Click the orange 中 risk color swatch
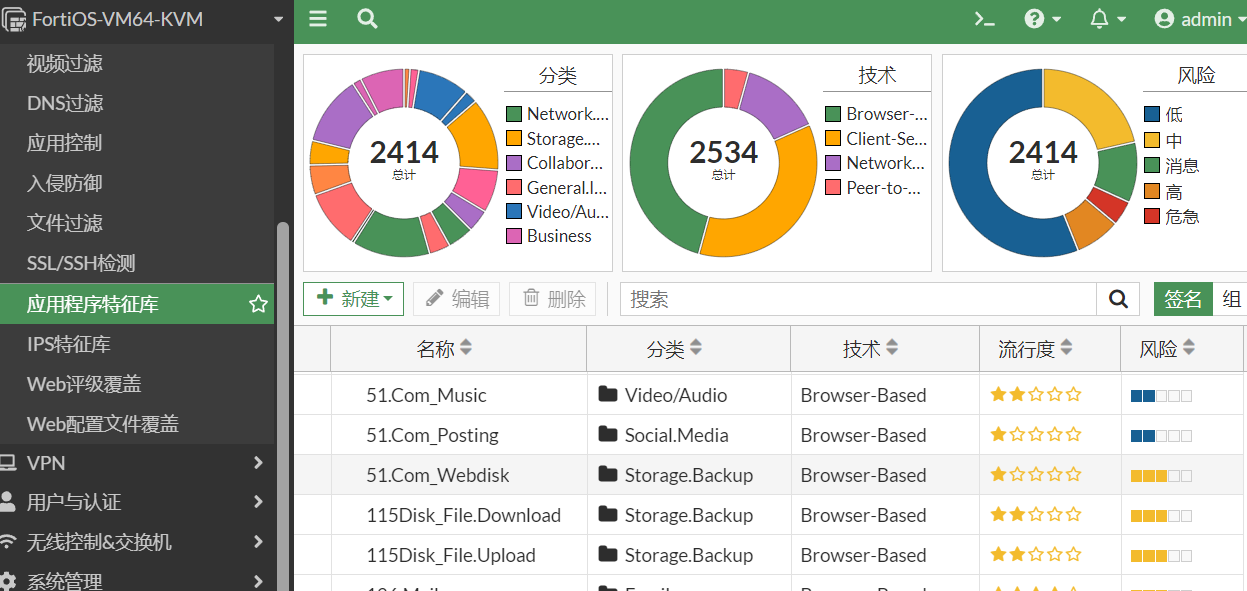Screen dimensions: 1247x591 (1152, 141)
